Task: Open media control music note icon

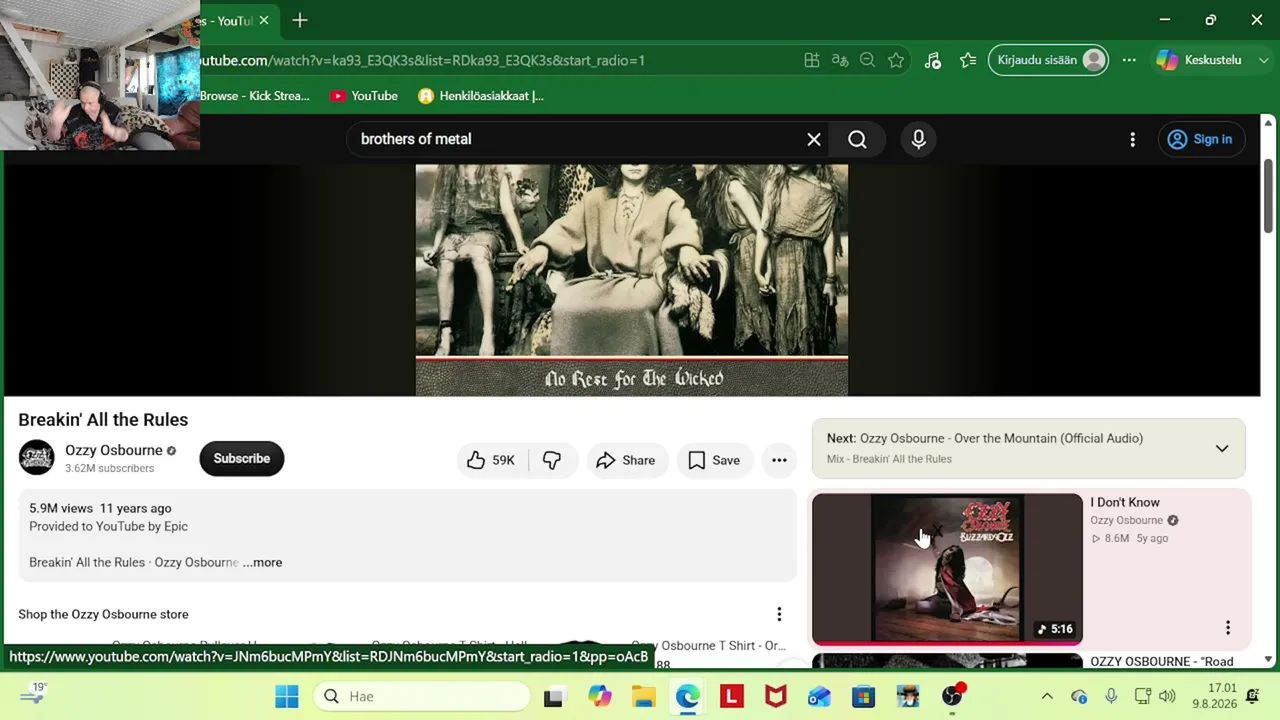Action: tap(933, 61)
